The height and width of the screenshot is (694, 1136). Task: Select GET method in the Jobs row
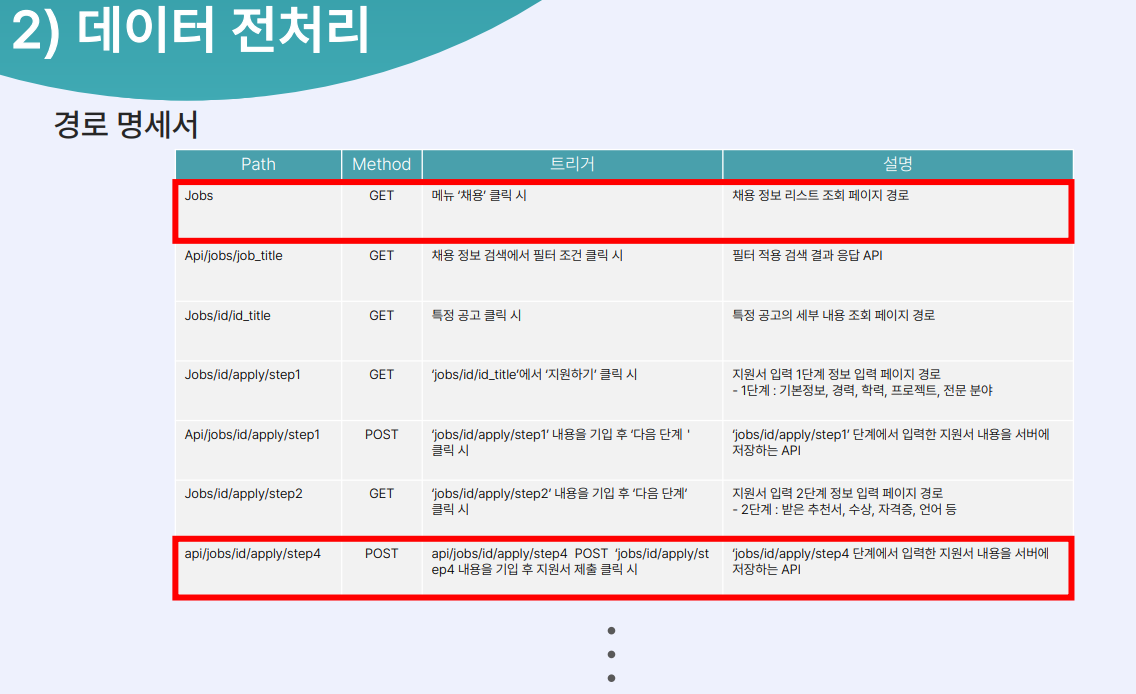382,196
